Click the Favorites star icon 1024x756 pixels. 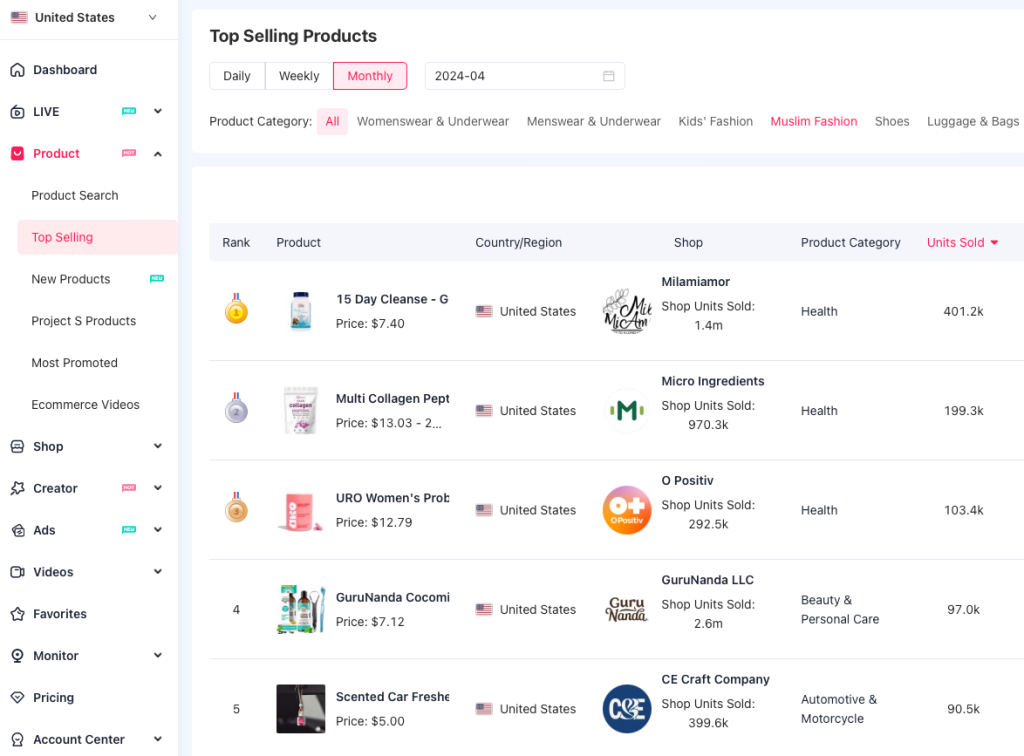coord(17,614)
